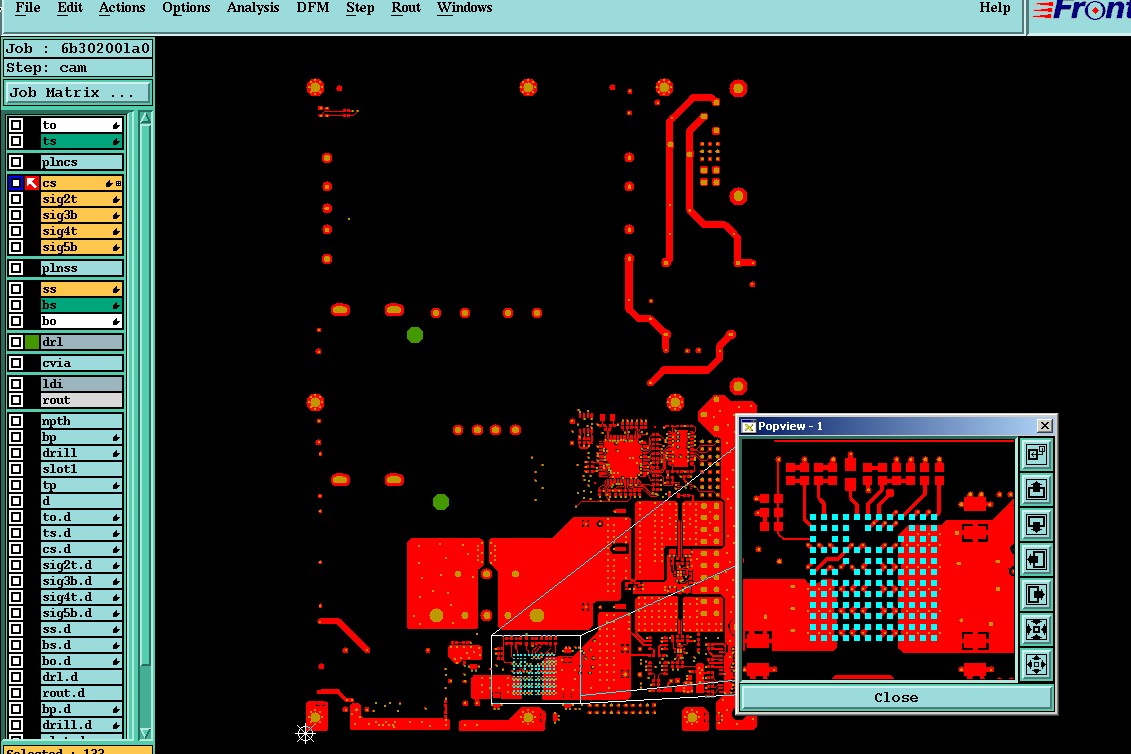Open the Step menu
Image resolution: width=1131 pixels, height=754 pixels.
(x=360, y=8)
